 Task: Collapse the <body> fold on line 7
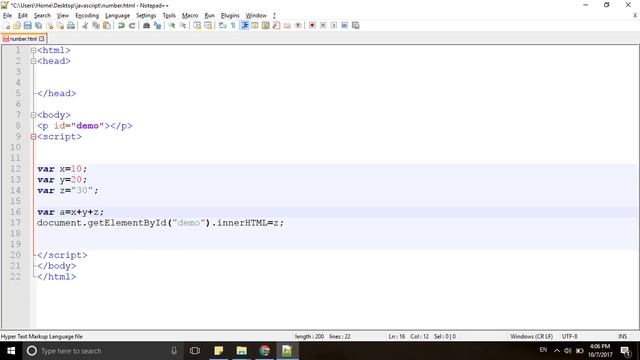point(33,115)
